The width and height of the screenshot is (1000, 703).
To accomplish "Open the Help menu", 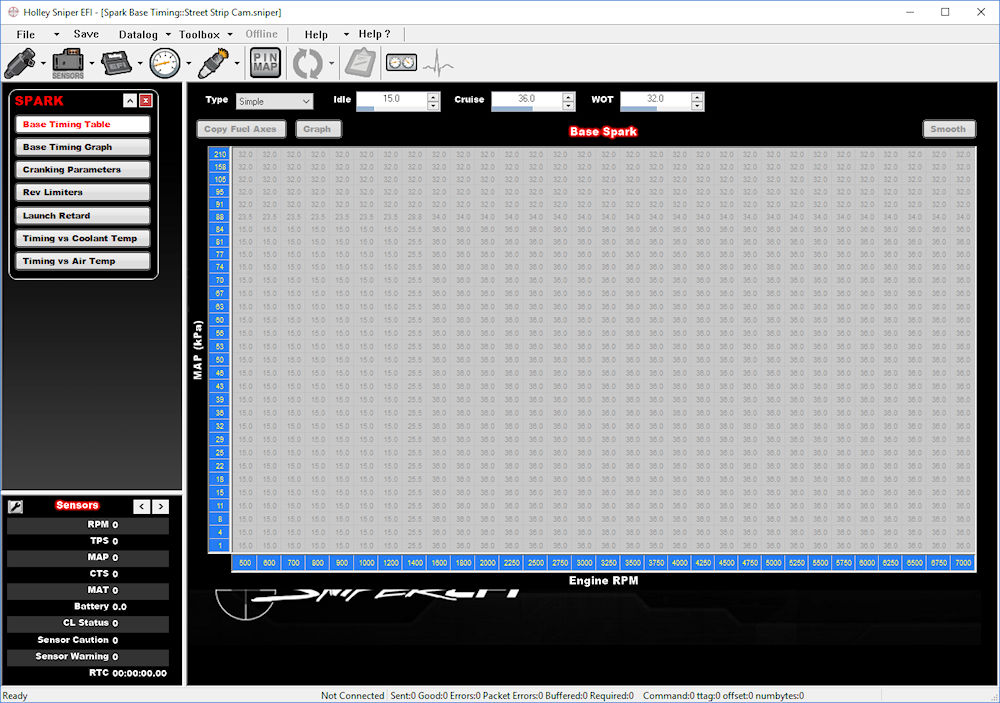I will pos(316,34).
